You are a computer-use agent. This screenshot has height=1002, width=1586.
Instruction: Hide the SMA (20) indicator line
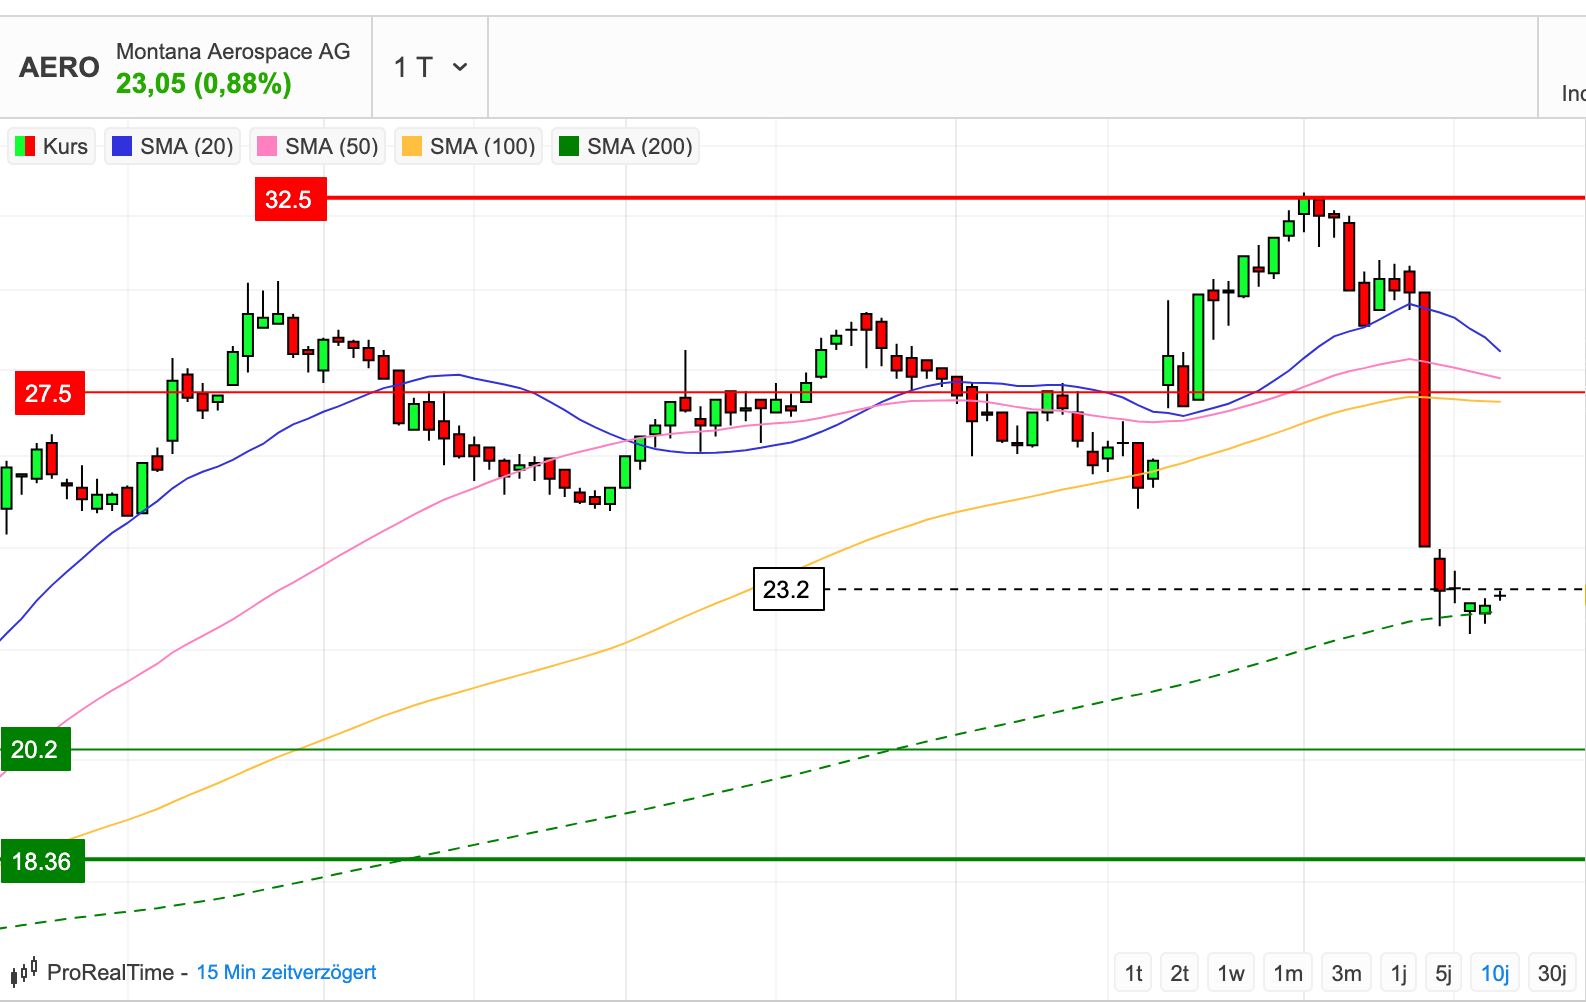coord(173,146)
